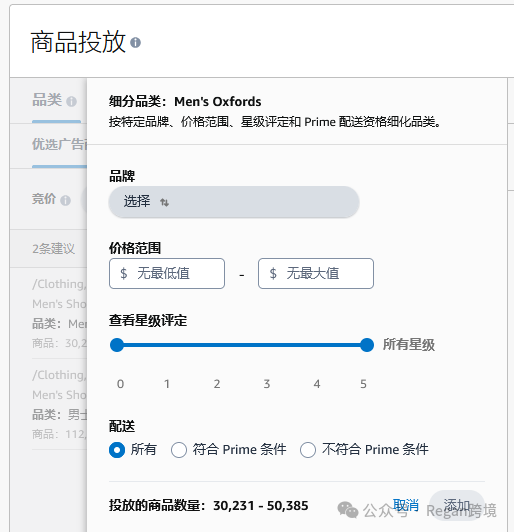Select 符合 Prime 条件 radio option
The width and height of the screenshot is (514, 532).
[179, 450]
